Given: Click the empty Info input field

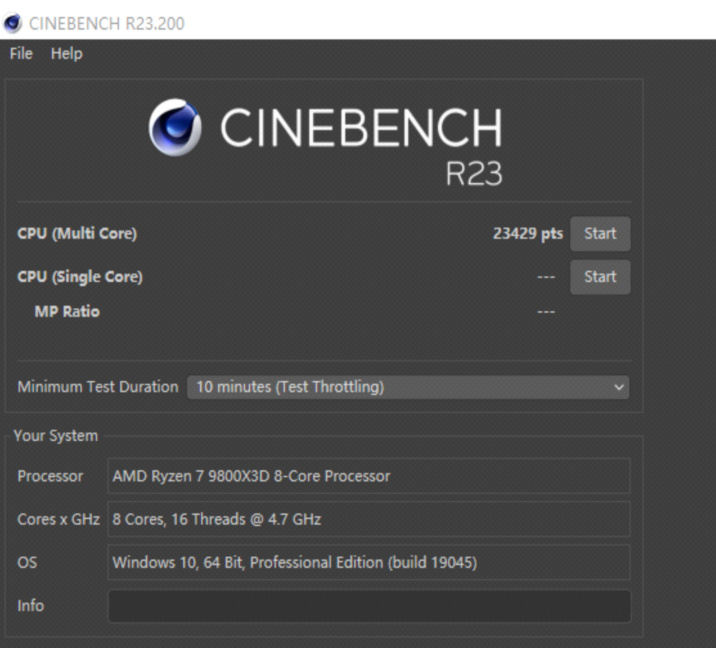Looking at the screenshot, I should click(x=369, y=606).
